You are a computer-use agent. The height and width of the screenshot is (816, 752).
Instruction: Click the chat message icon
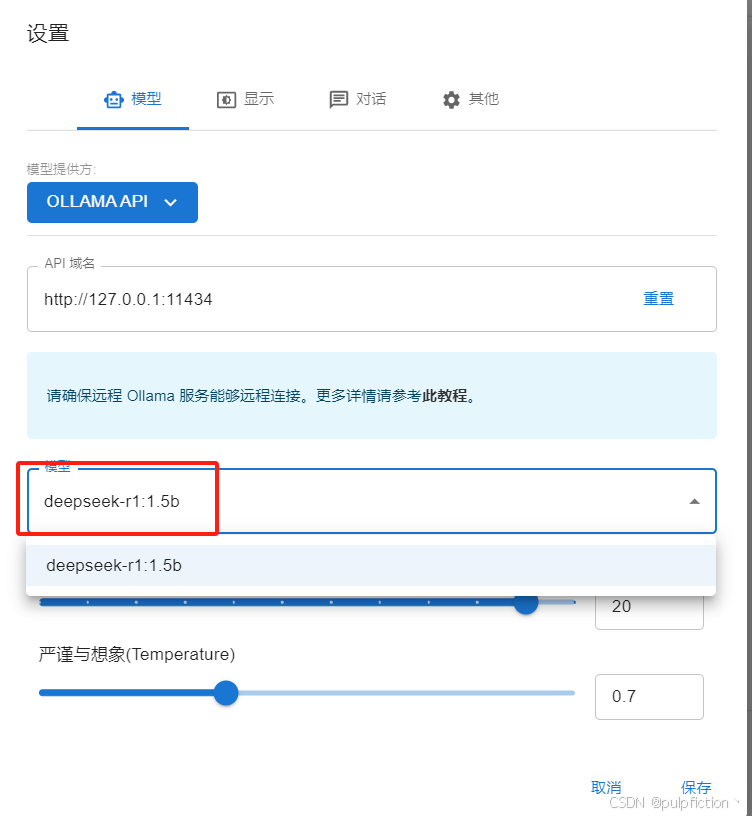[x=339, y=99]
